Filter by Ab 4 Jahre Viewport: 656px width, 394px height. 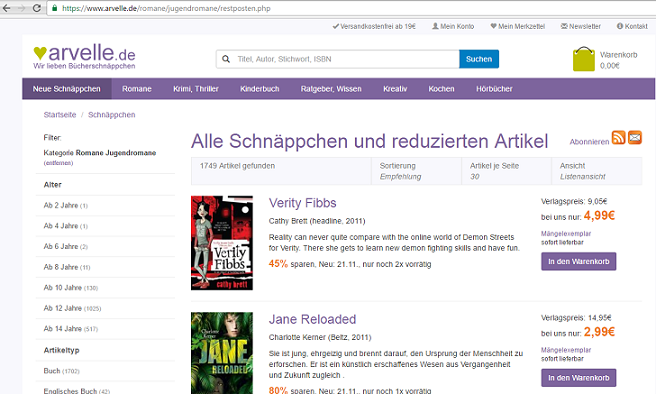pos(66,226)
